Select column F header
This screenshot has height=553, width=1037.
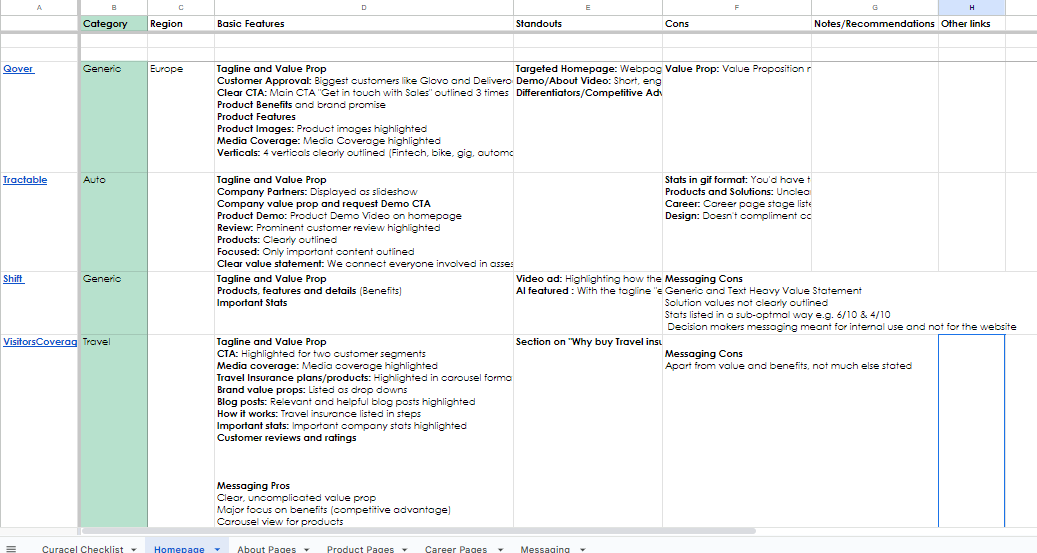click(737, 7)
